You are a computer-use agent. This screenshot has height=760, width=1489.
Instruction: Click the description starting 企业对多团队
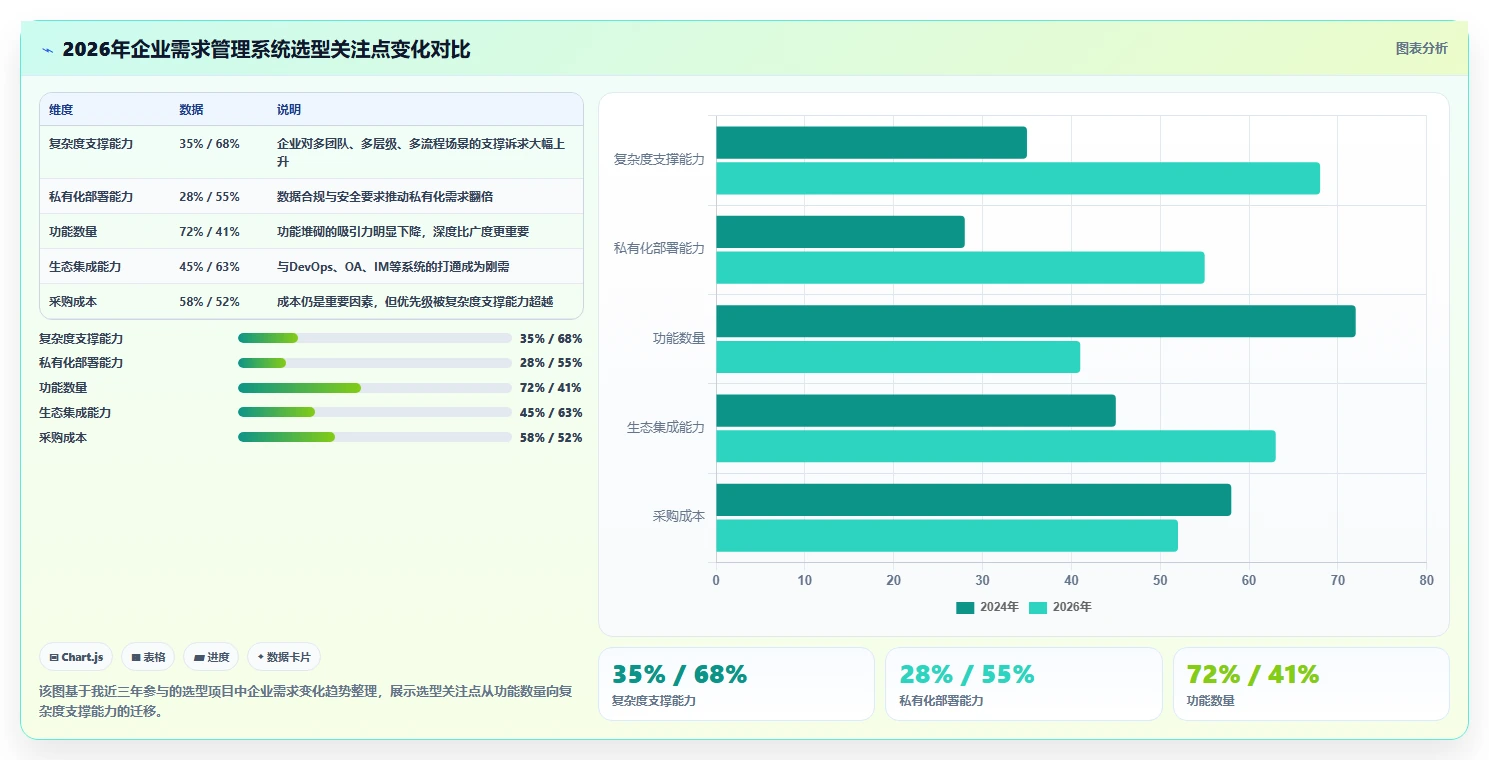421,153
